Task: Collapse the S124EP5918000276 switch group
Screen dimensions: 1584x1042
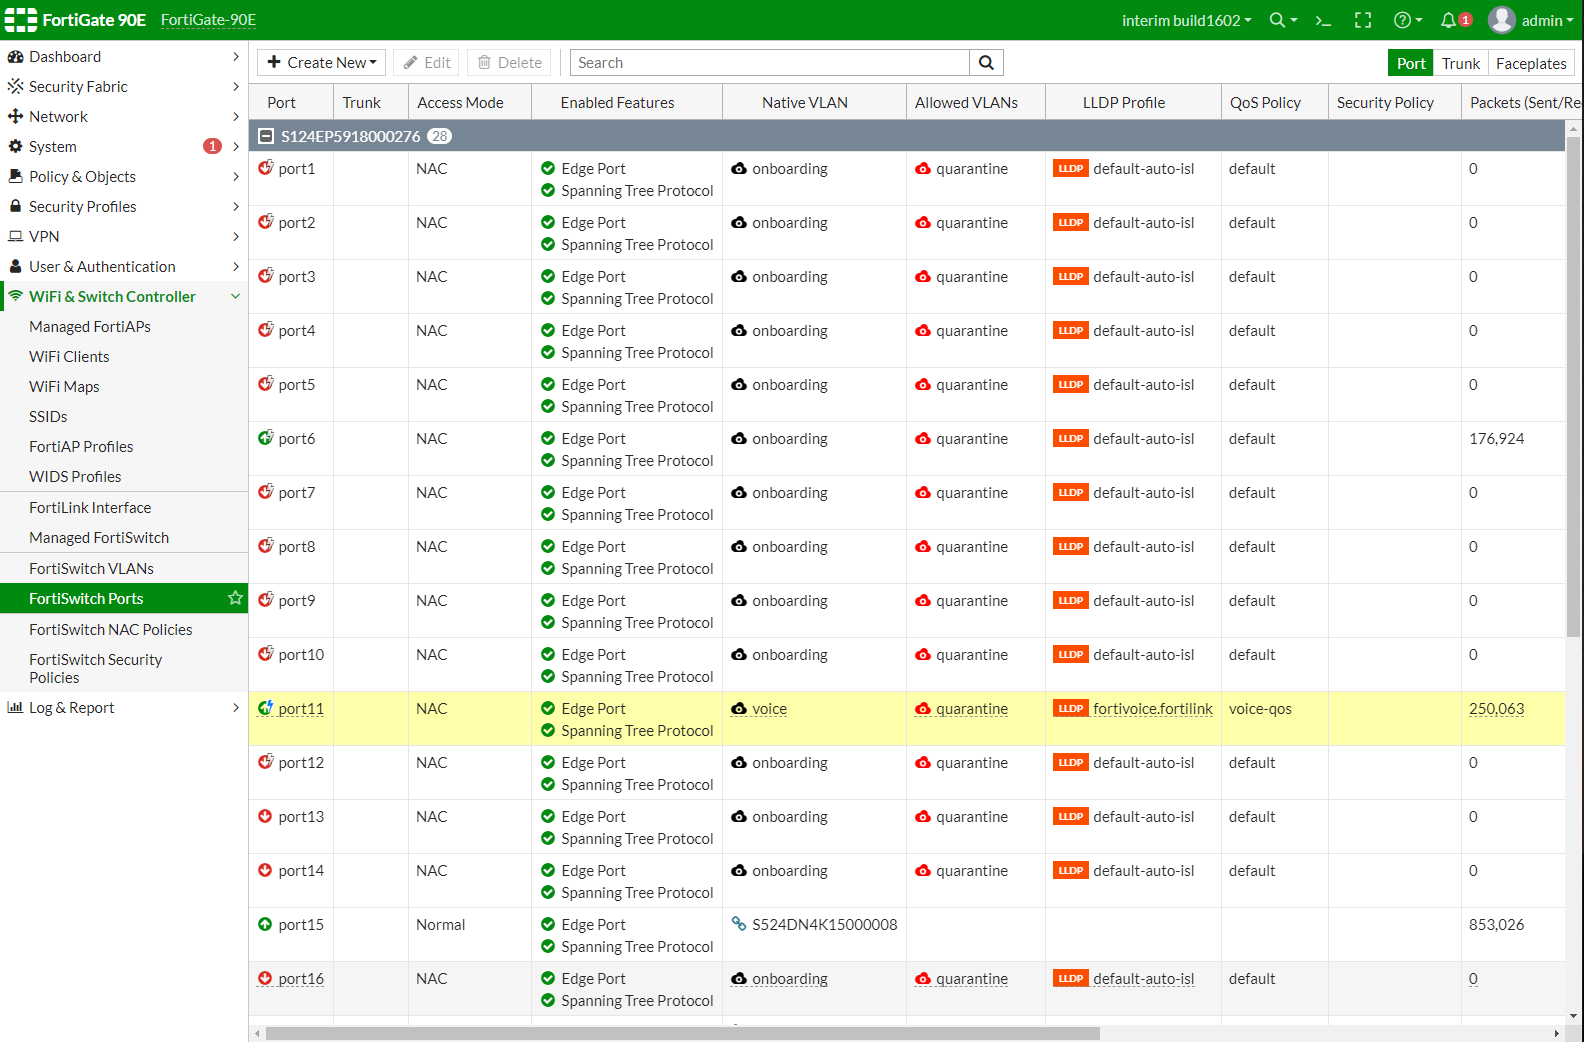Action: pos(266,136)
